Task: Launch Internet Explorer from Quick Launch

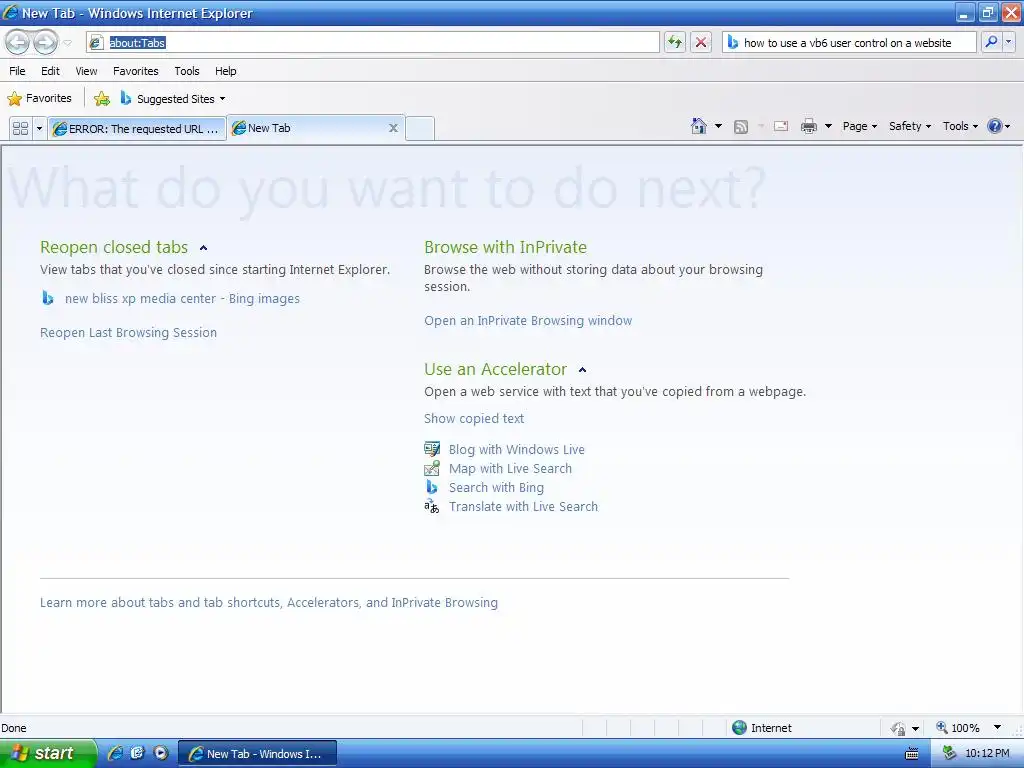Action: (115, 753)
